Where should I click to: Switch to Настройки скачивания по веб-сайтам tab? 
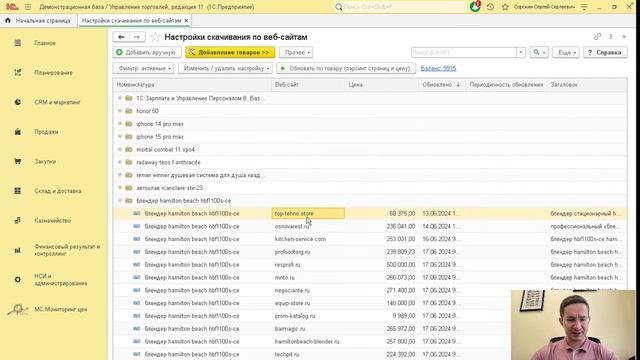coord(134,20)
